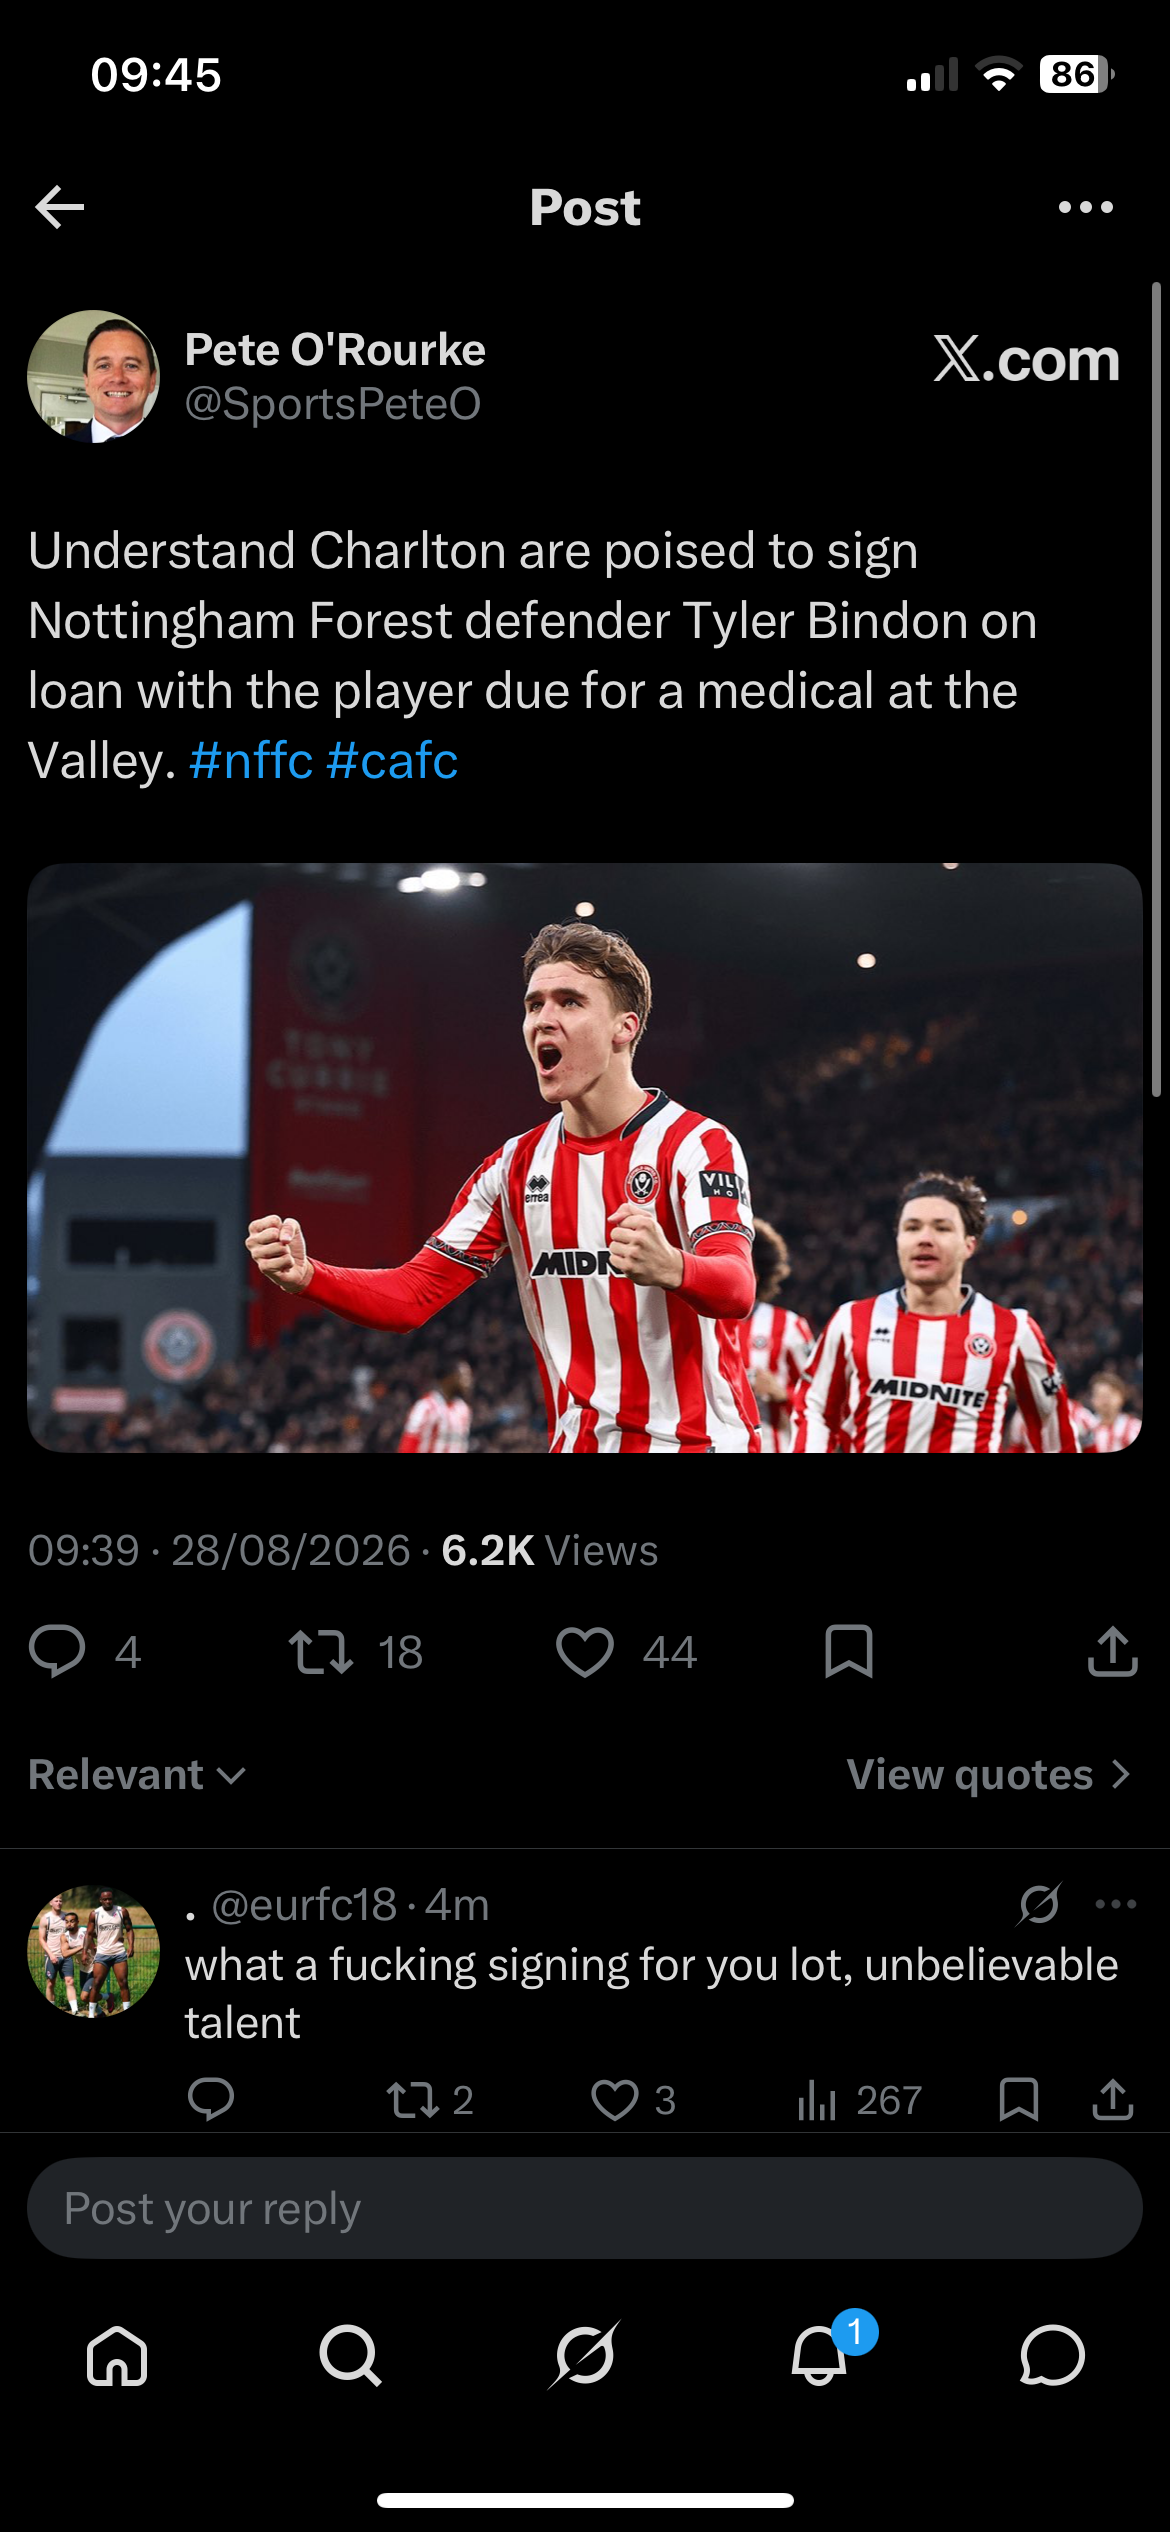Like the post with 44 likes
Image resolution: width=1170 pixels, height=2532 pixels.
click(585, 1651)
